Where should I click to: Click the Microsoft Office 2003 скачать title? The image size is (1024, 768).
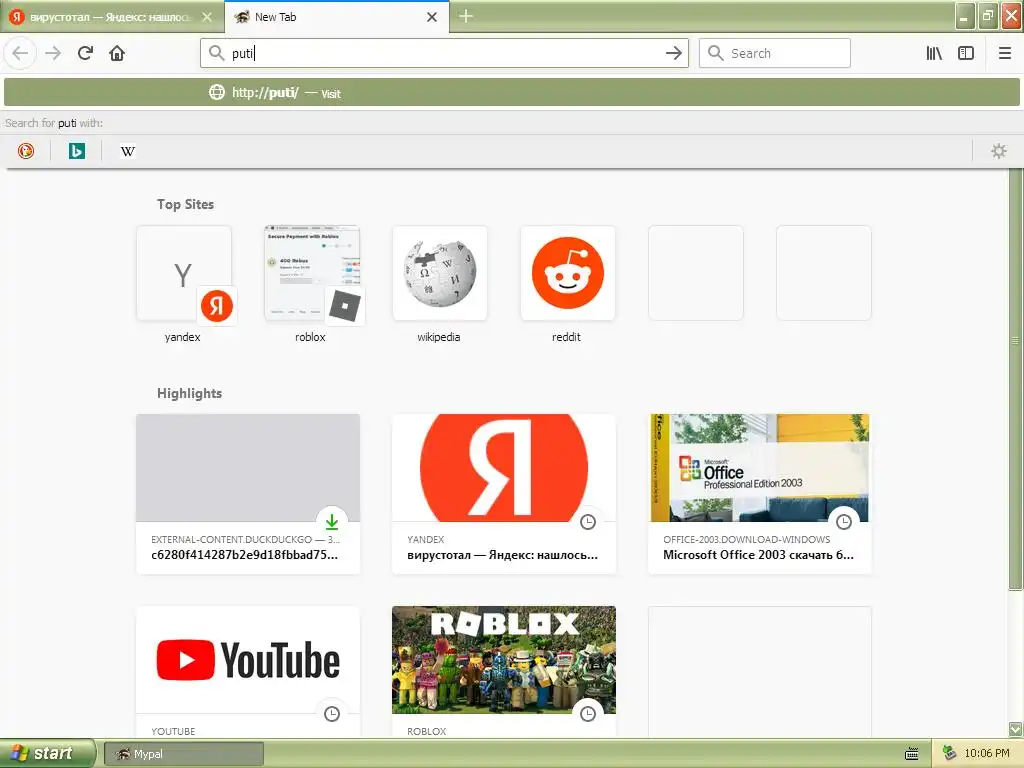[x=758, y=555]
